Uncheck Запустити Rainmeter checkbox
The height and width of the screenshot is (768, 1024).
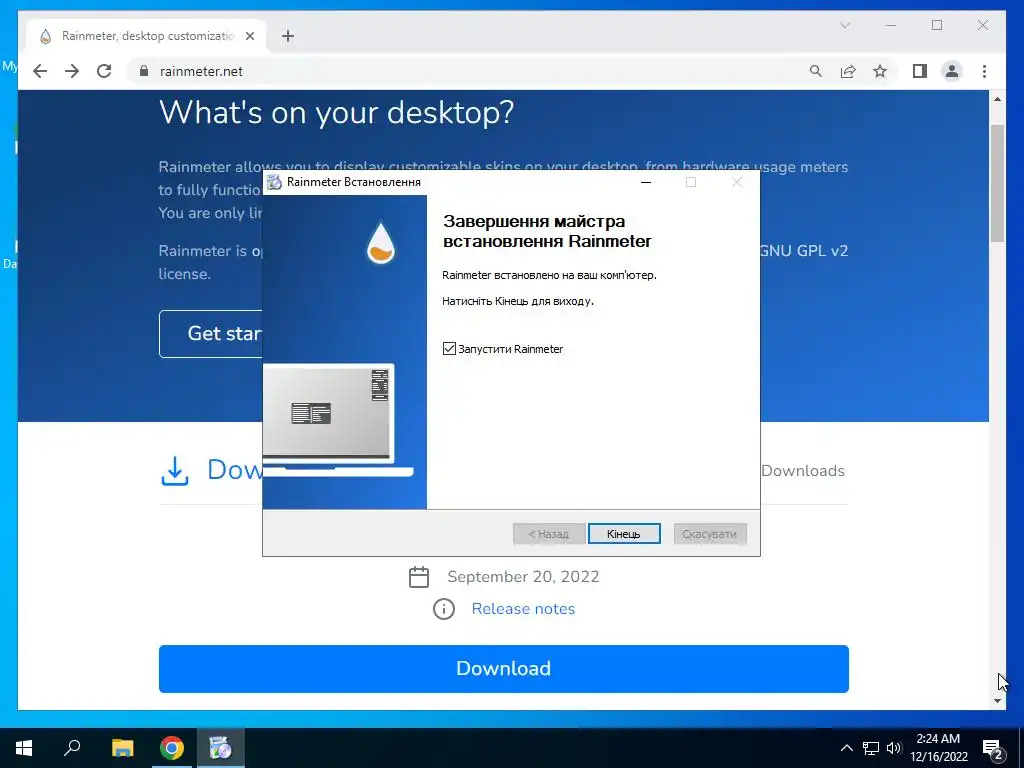point(449,349)
